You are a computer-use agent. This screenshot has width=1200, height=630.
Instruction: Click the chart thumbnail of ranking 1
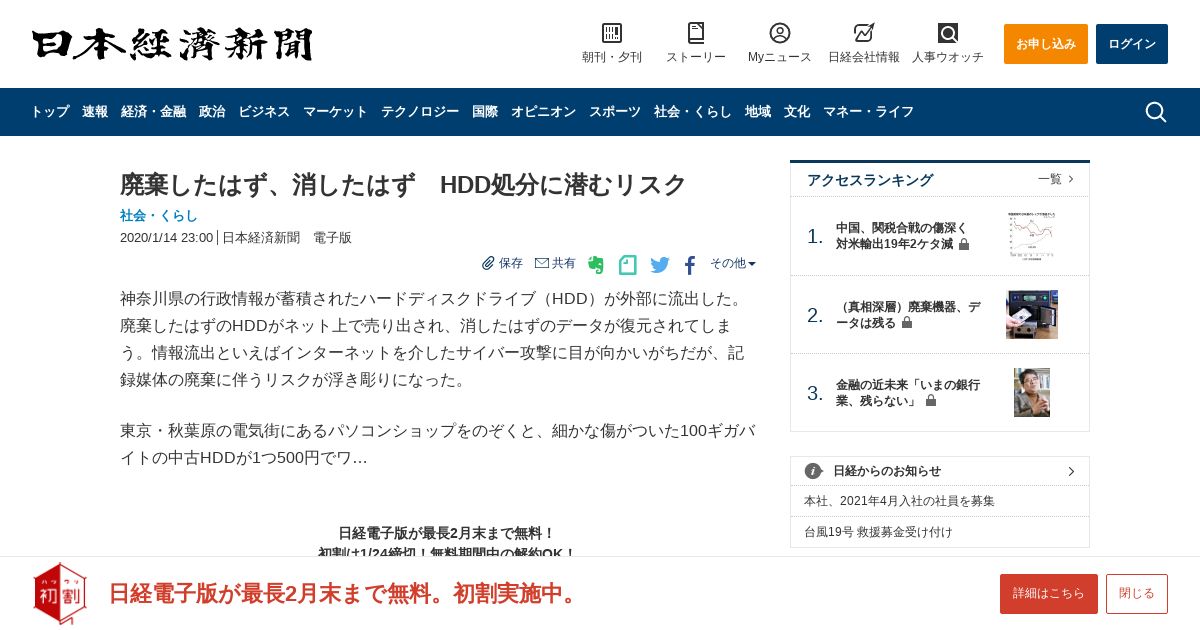pos(1032,236)
